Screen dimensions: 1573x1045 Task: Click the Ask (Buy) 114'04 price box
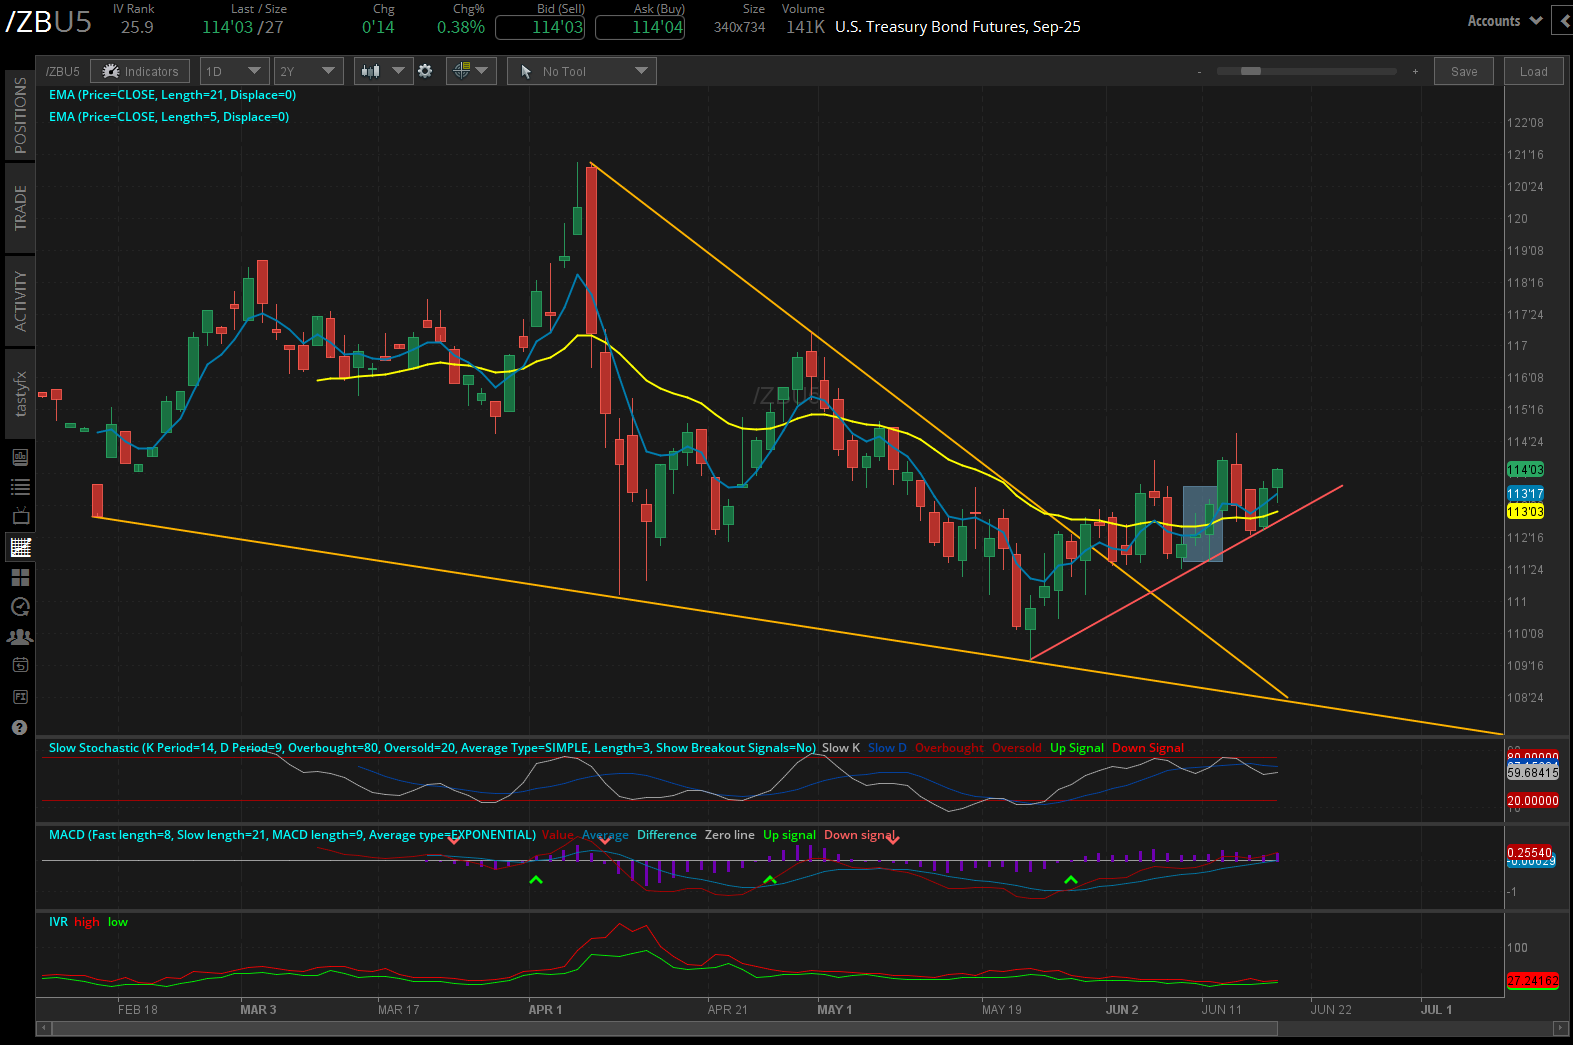pyautogui.click(x=640, y=28)
